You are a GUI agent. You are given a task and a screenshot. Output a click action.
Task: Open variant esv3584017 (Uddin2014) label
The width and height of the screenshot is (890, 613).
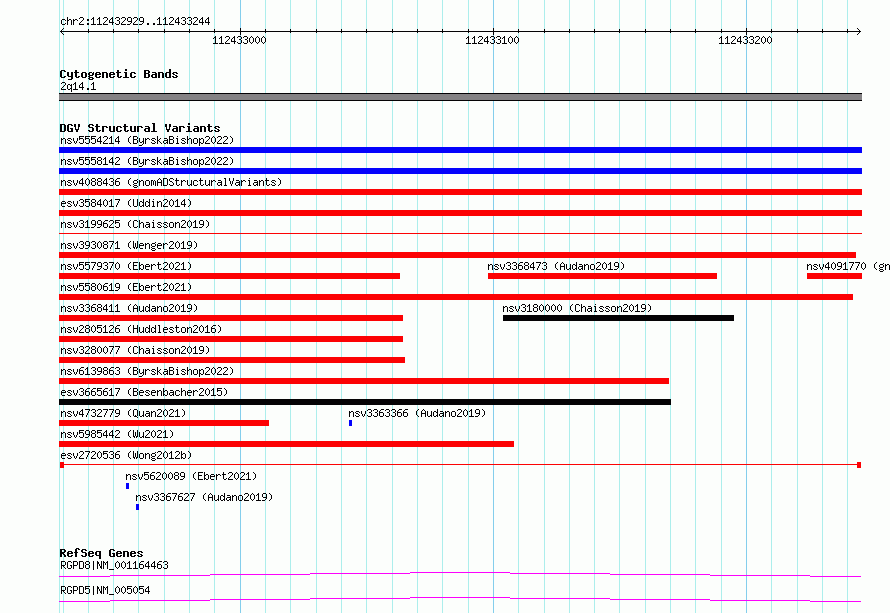[x=126, y=203]
